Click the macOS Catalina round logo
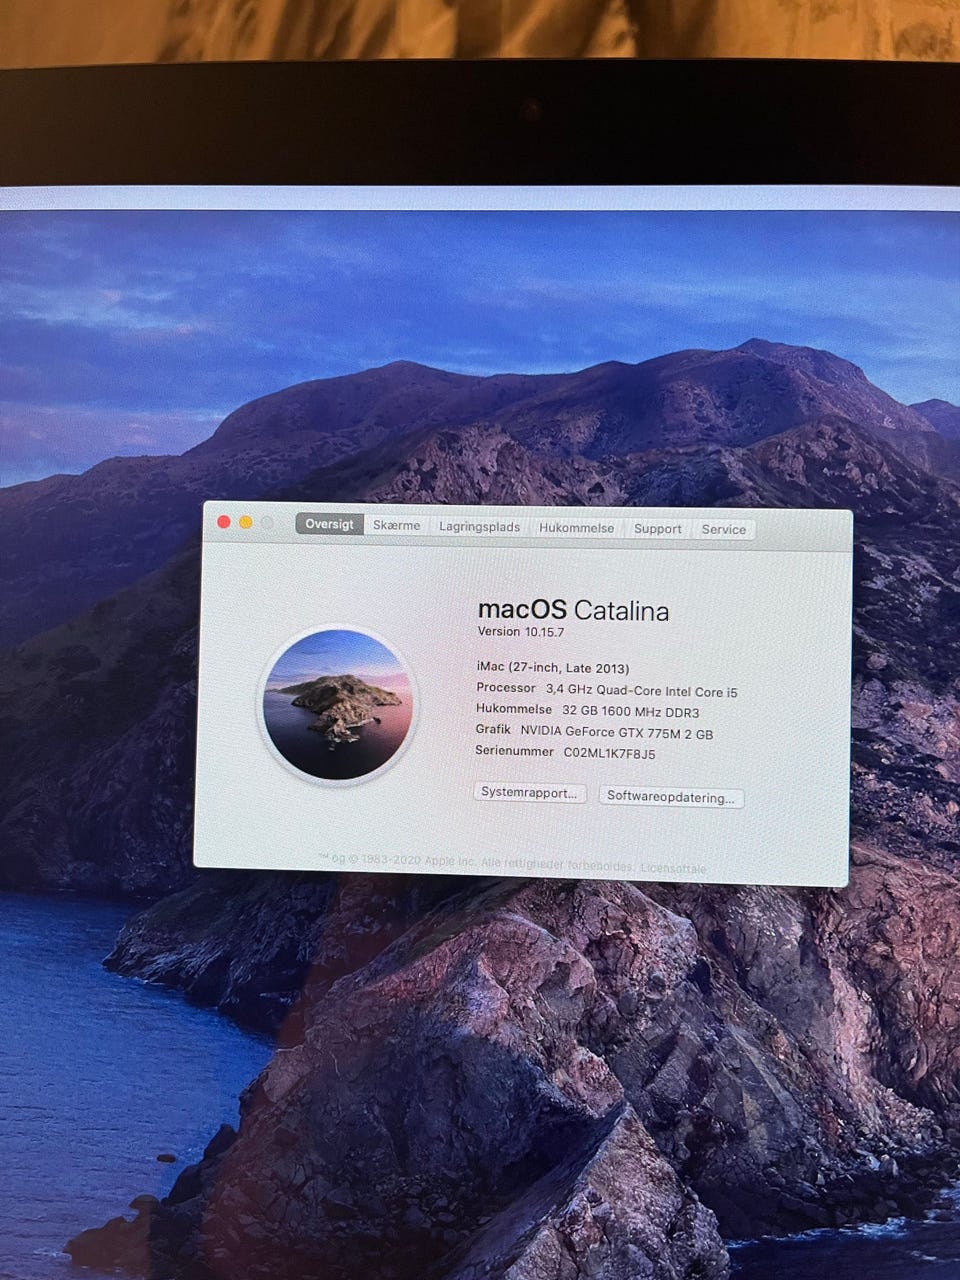Viewport: 960px width, 1280px height. pyautogui.click(x=338, y=704)
